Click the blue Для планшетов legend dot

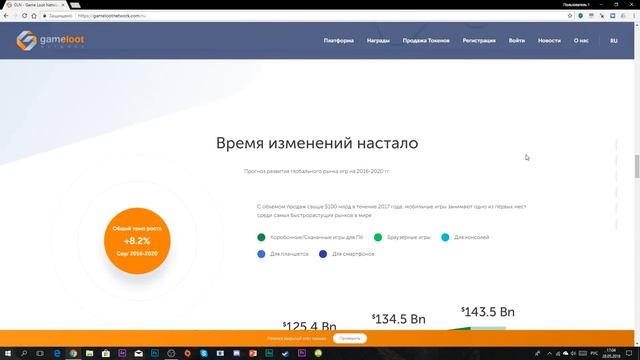coord(261,254)
